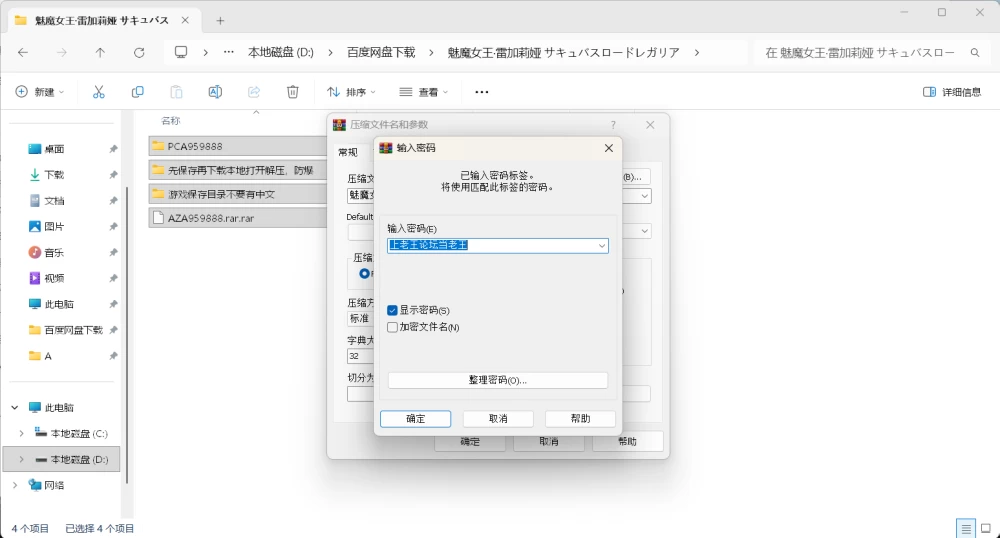This screenshot has width=1000, height=538.
Task: Click the 名称 column header
Action: pos(171,121)
